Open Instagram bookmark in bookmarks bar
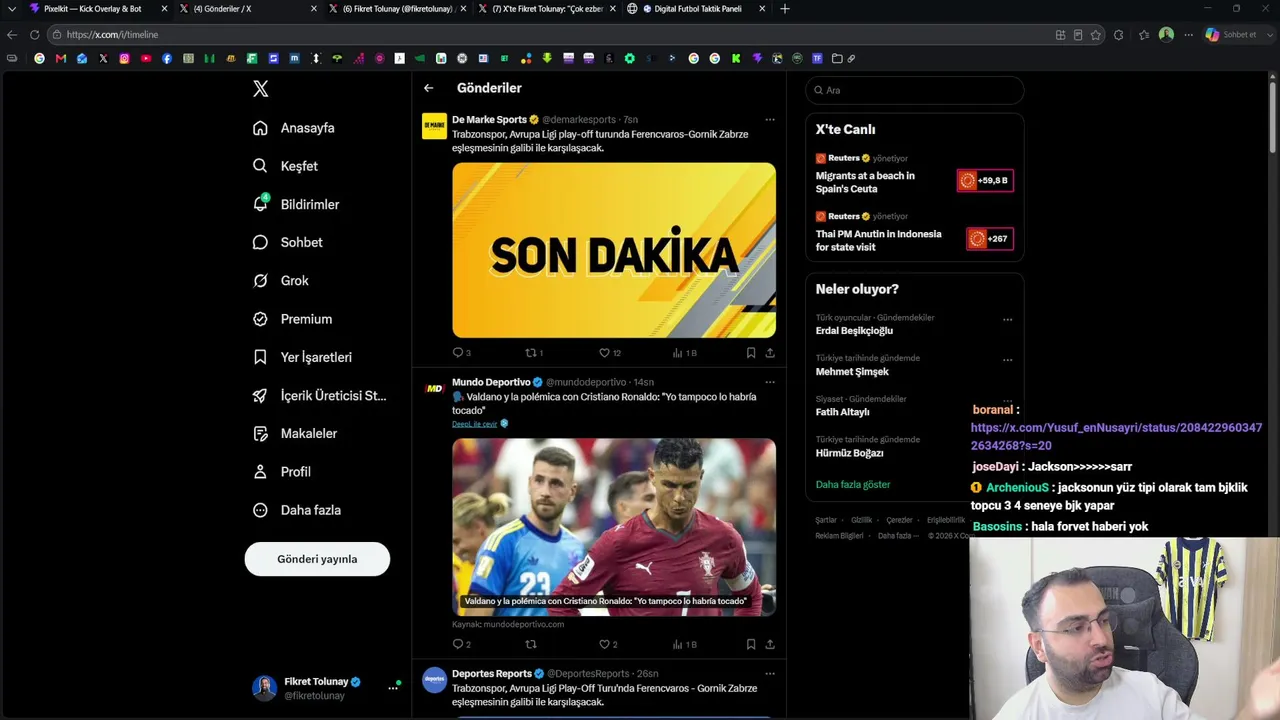The width and height of the screenshot is (1280, 720). coord(124,58)
